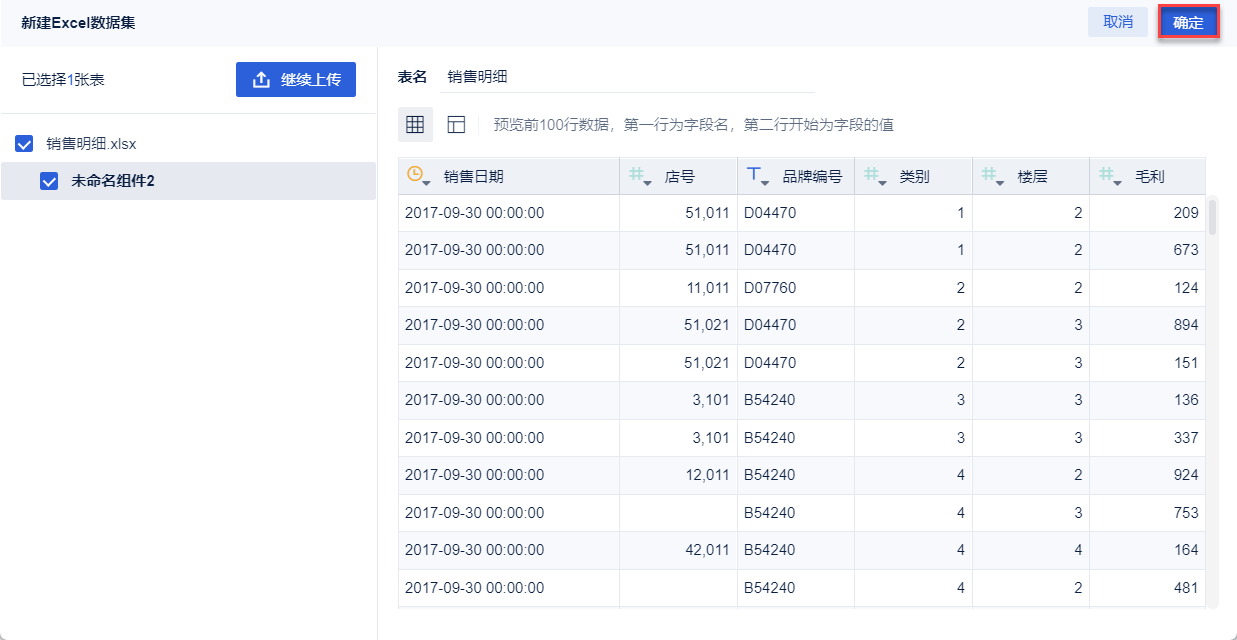Click the vertical scrollbar of the preview table
The height and width of the screenshot is (640, 1237).
point(1212,216)
